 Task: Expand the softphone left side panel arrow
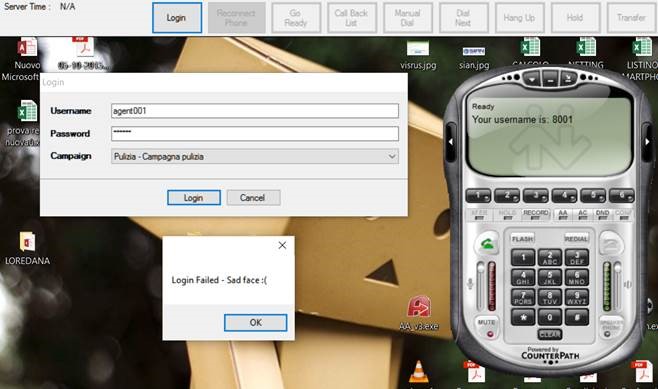450,142
